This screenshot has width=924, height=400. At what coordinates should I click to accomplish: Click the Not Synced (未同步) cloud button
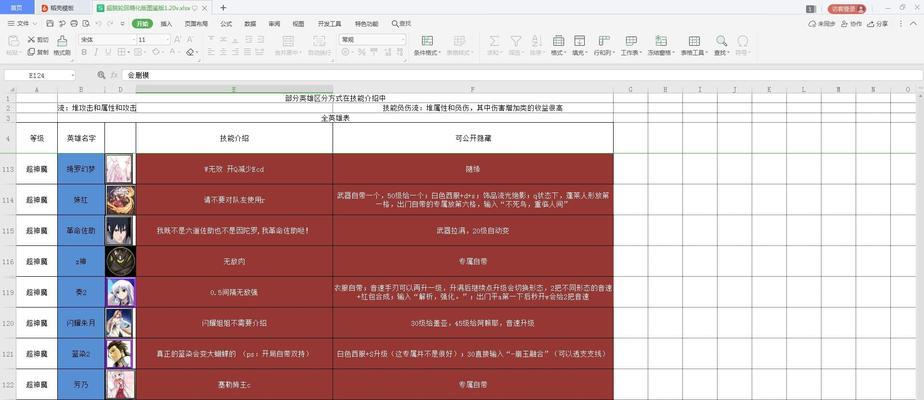coord(822,24)
